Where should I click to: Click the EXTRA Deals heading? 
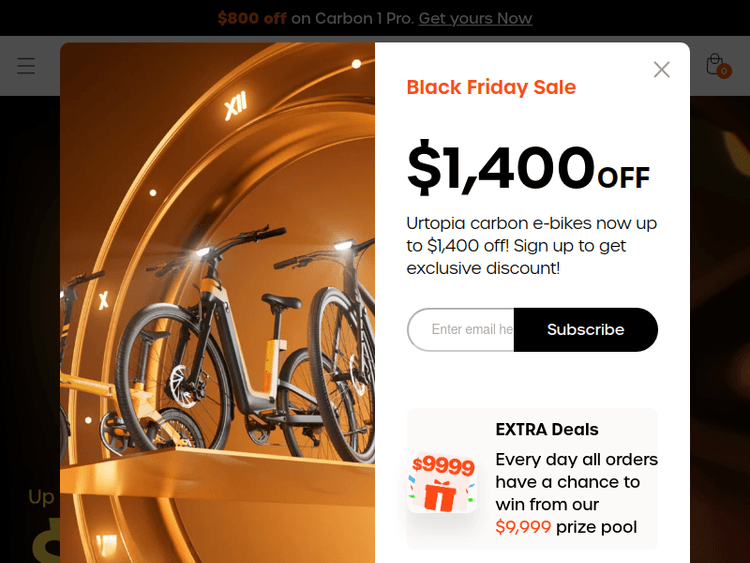pos(547,429)
